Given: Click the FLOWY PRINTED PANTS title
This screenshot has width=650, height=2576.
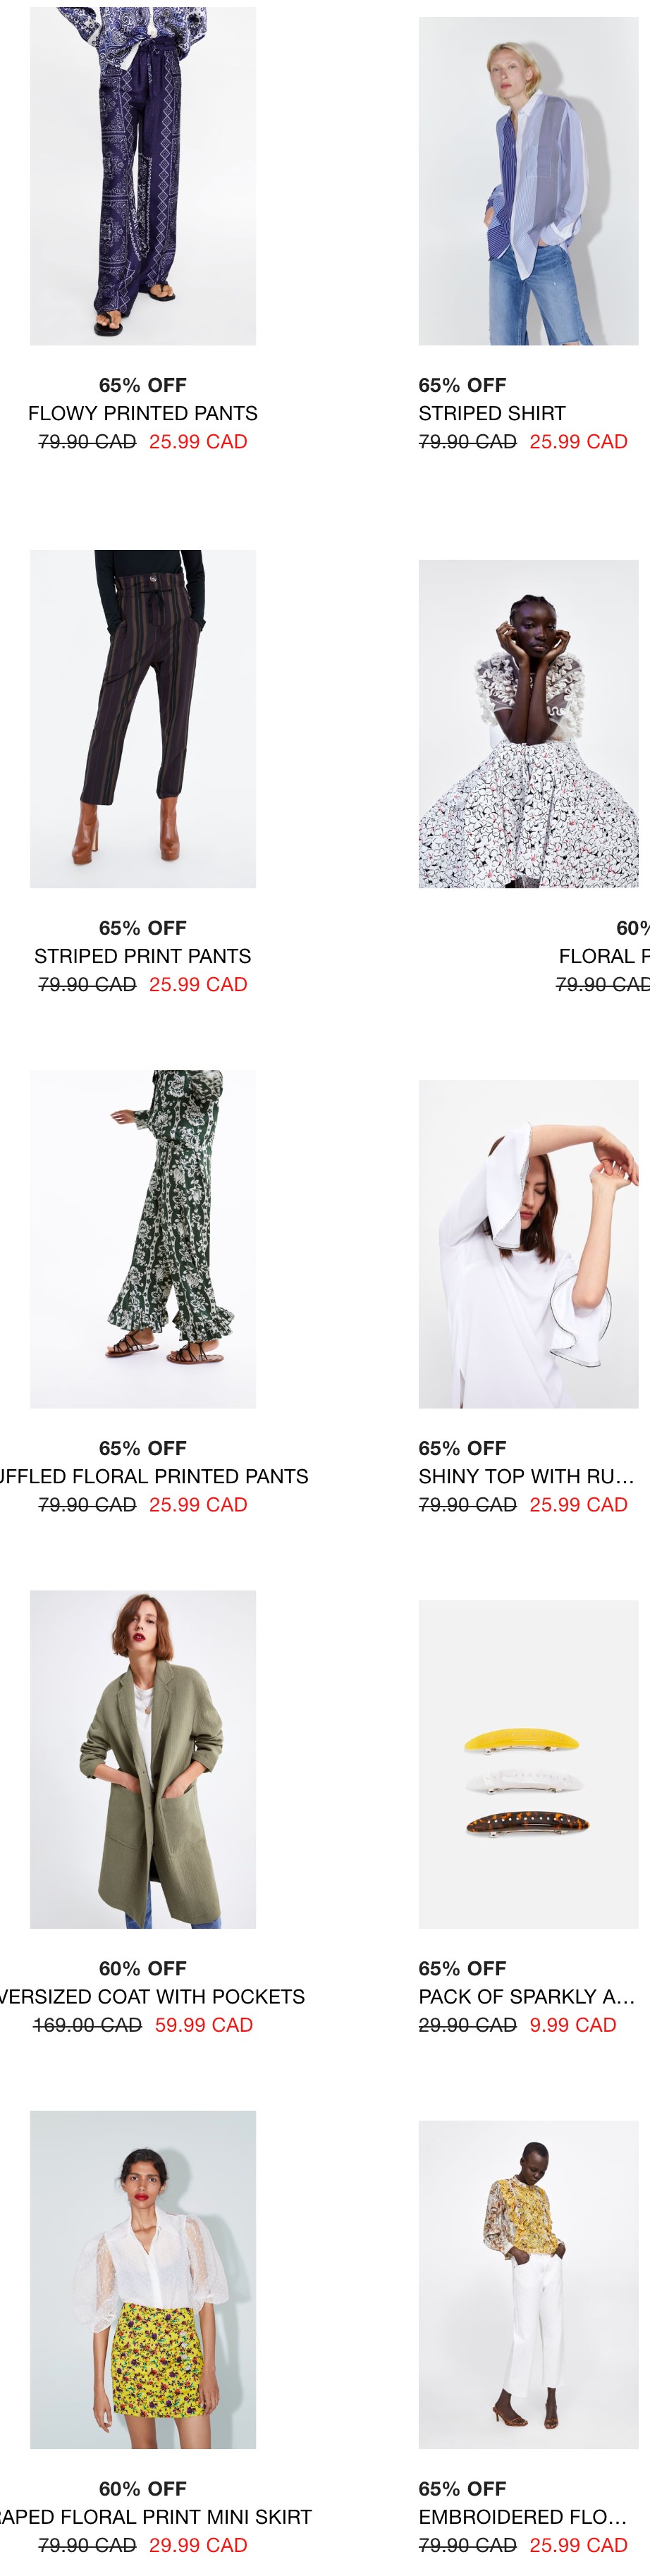Looking at the screenshot, I should click(x=143, y=413).
